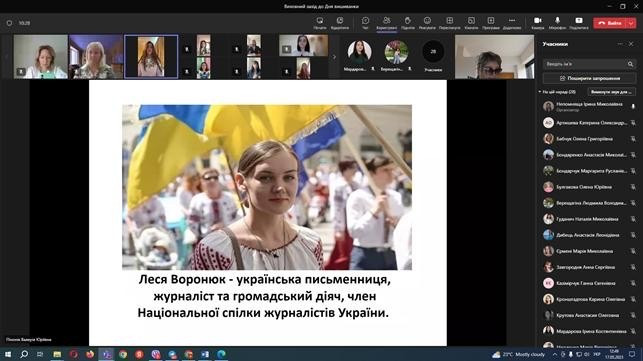643x361 pixels.
Task: Open Google Chrome from the Windows taskbar
Action: coord(123,354)
